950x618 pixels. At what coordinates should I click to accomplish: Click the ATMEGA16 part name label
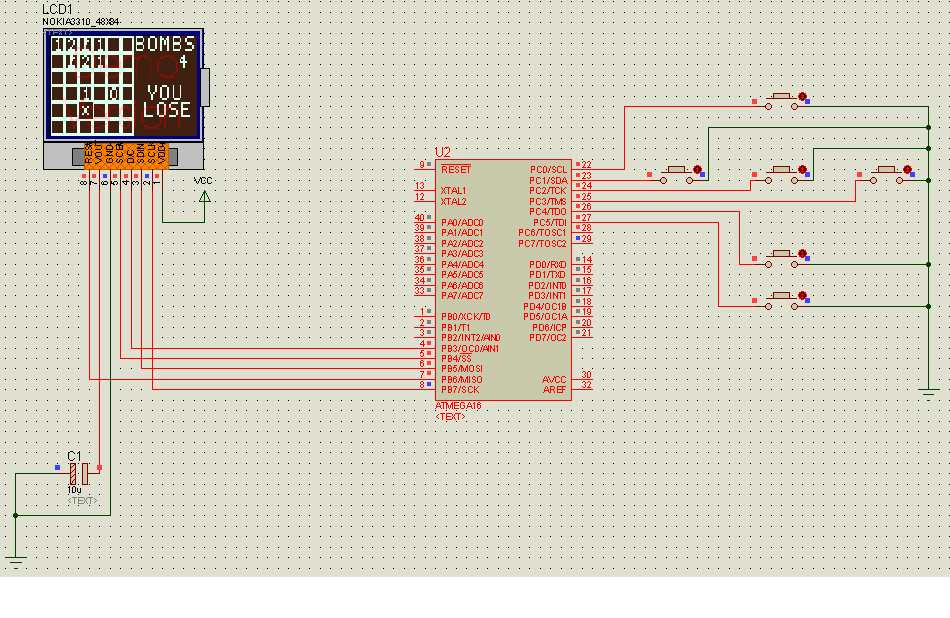pyautogui.click(x=458, y=406)
